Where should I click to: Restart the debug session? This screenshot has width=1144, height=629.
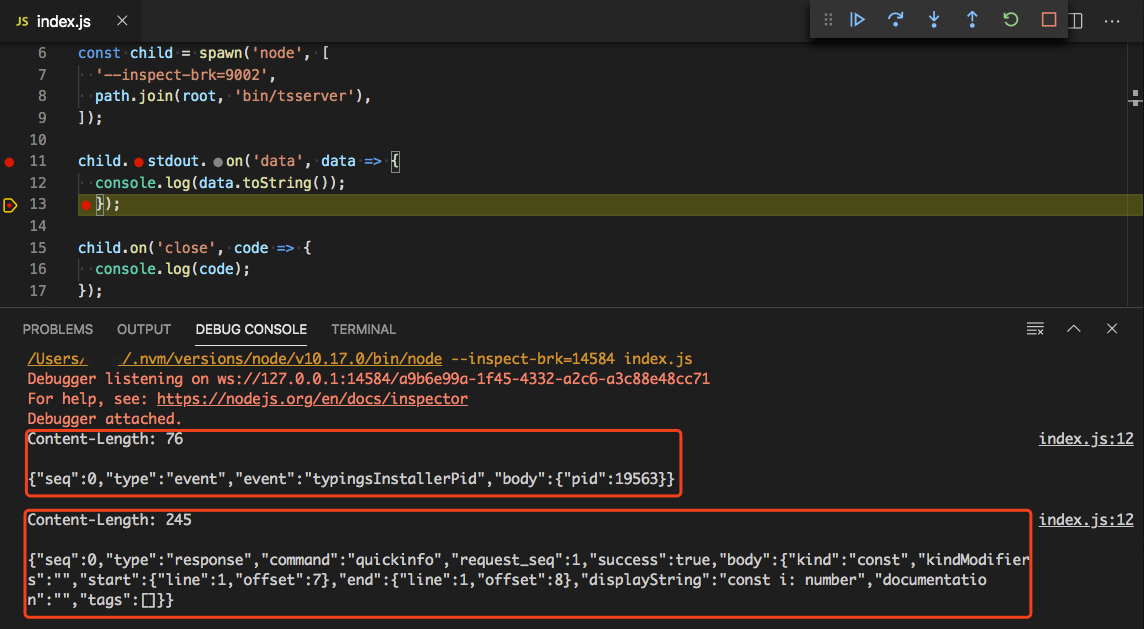tap(1010, 19)
